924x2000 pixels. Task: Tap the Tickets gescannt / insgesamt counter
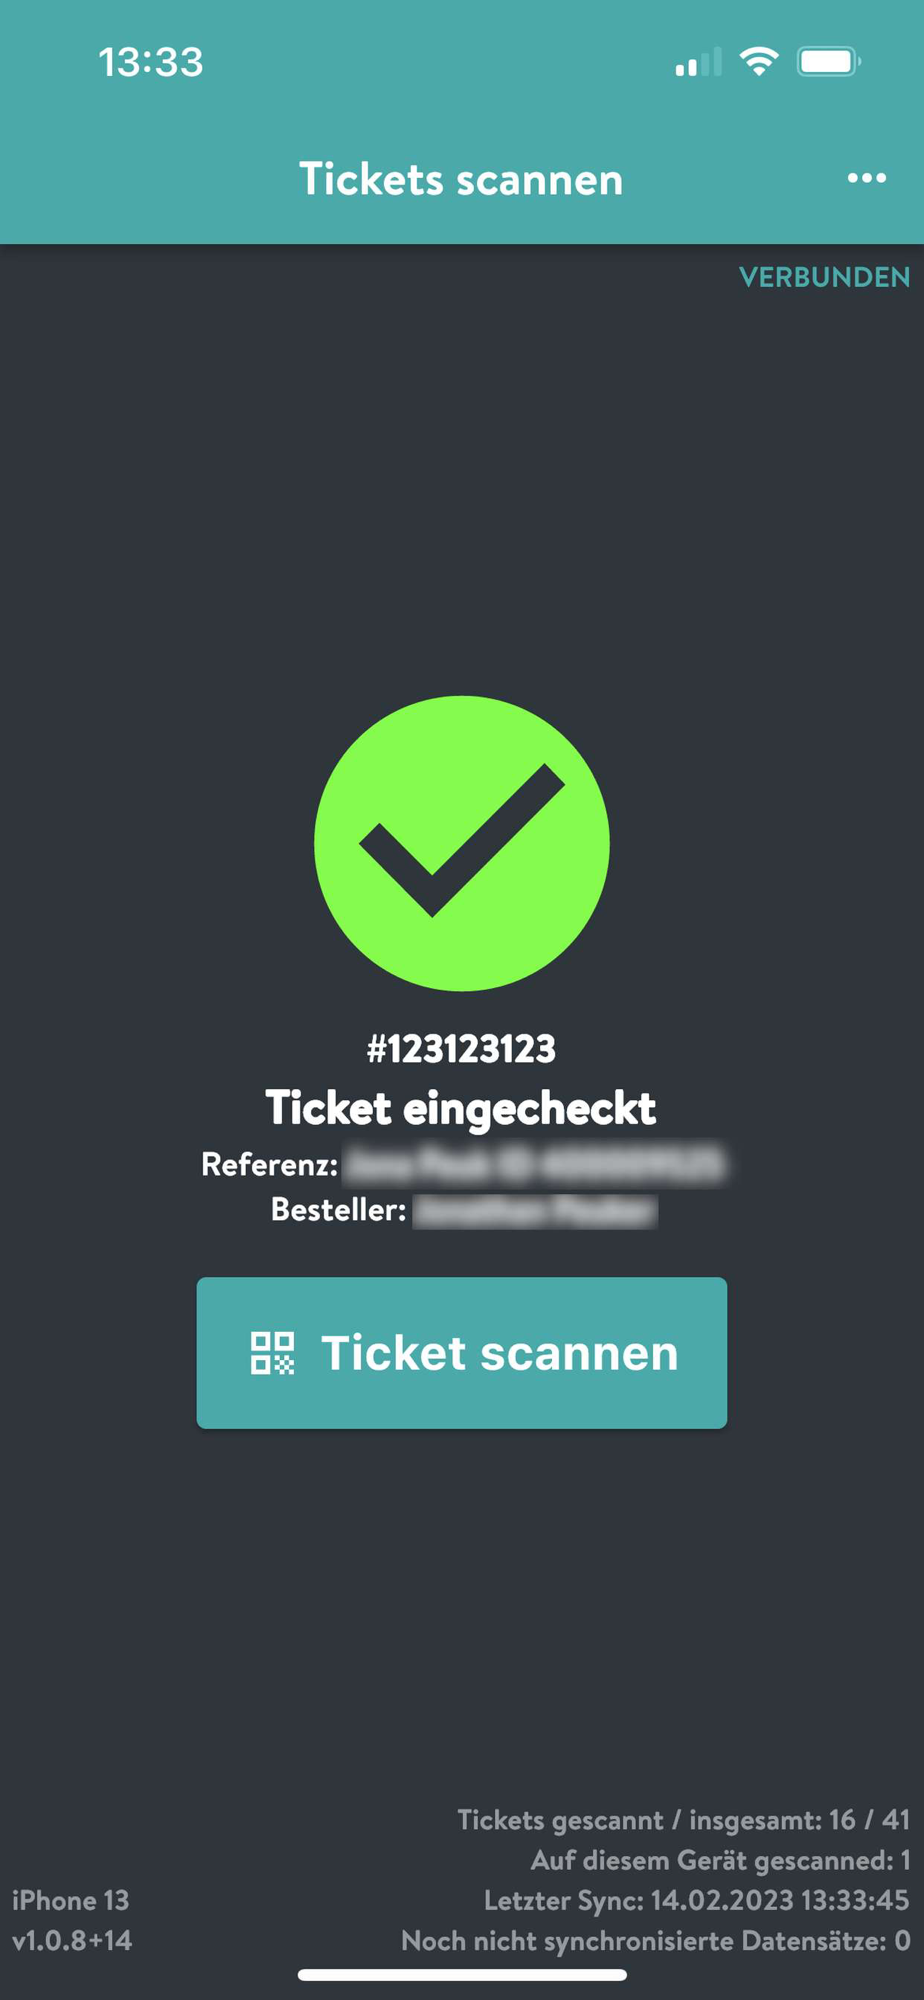(683, 1820)
